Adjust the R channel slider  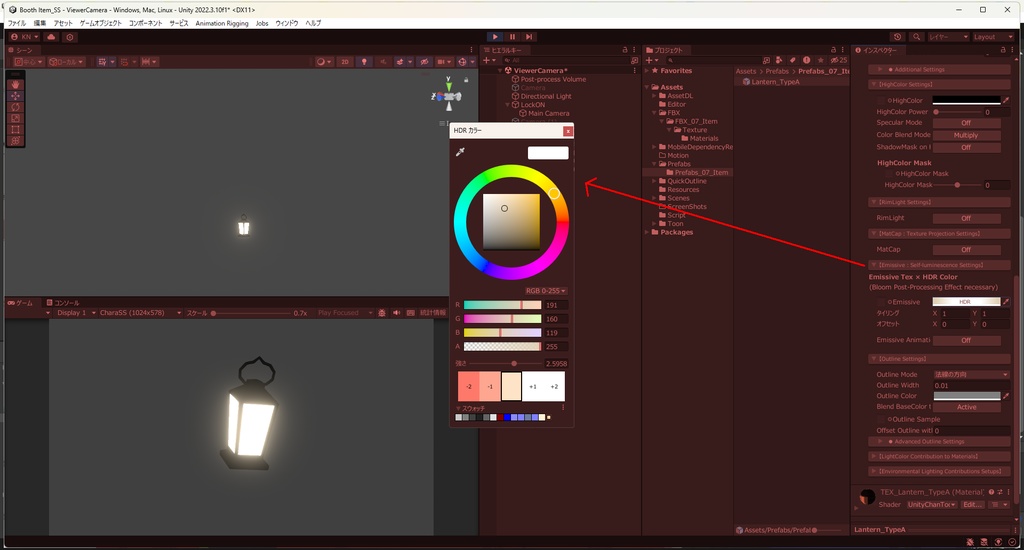pyautogui.click(x=502, y=305)
